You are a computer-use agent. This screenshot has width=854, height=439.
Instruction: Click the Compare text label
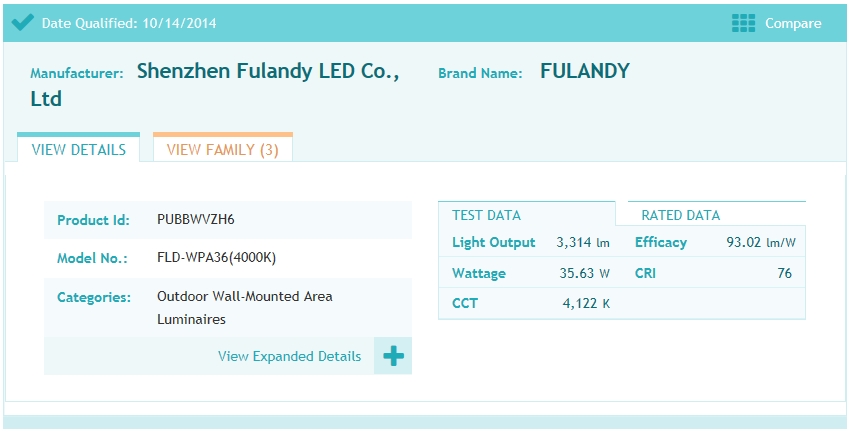(x=793, y=23)
